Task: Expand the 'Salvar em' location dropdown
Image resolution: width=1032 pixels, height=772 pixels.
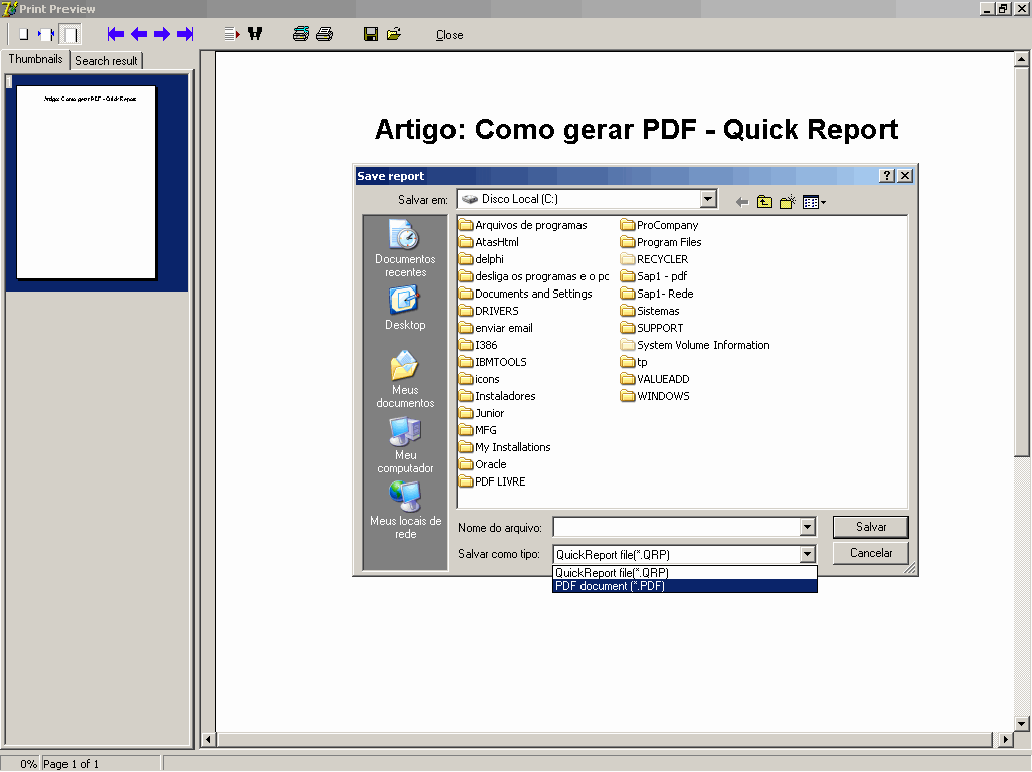Action: coord(708,199)
